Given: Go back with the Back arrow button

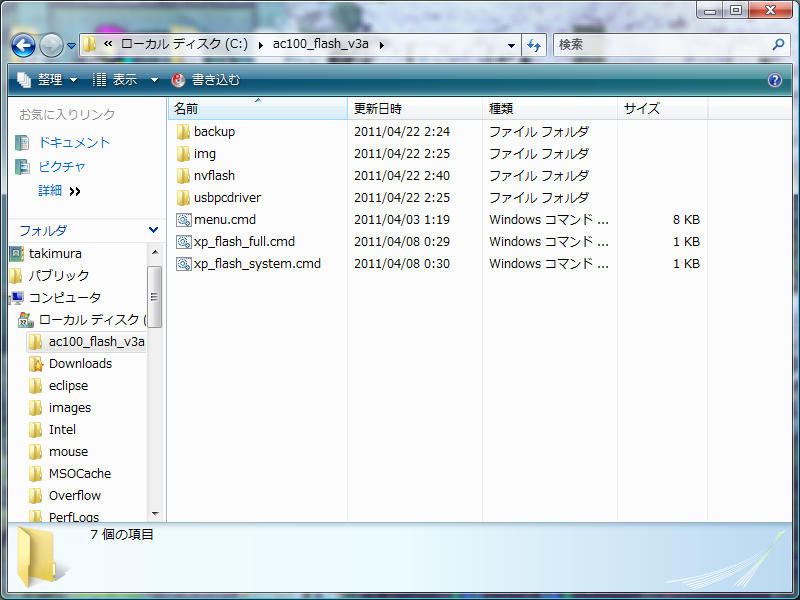Looking at the screenshot, I should (x=23, y=45).
